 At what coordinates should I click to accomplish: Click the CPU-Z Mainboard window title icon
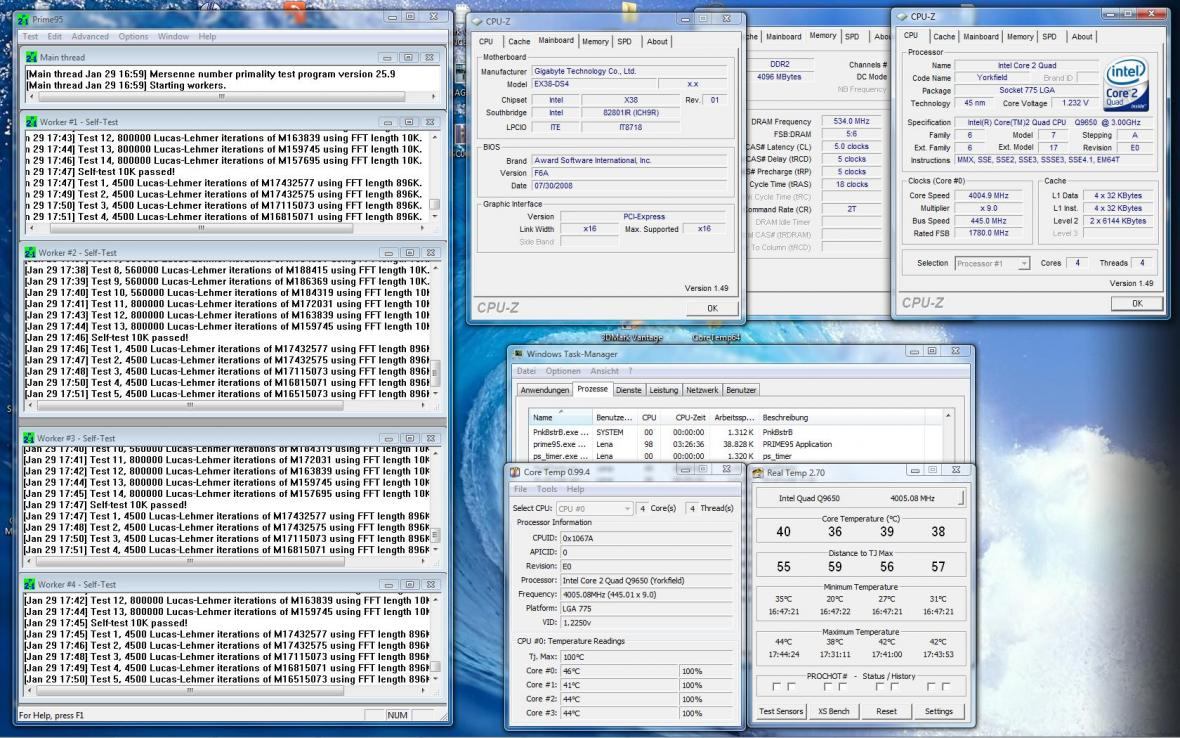point(477,22)
